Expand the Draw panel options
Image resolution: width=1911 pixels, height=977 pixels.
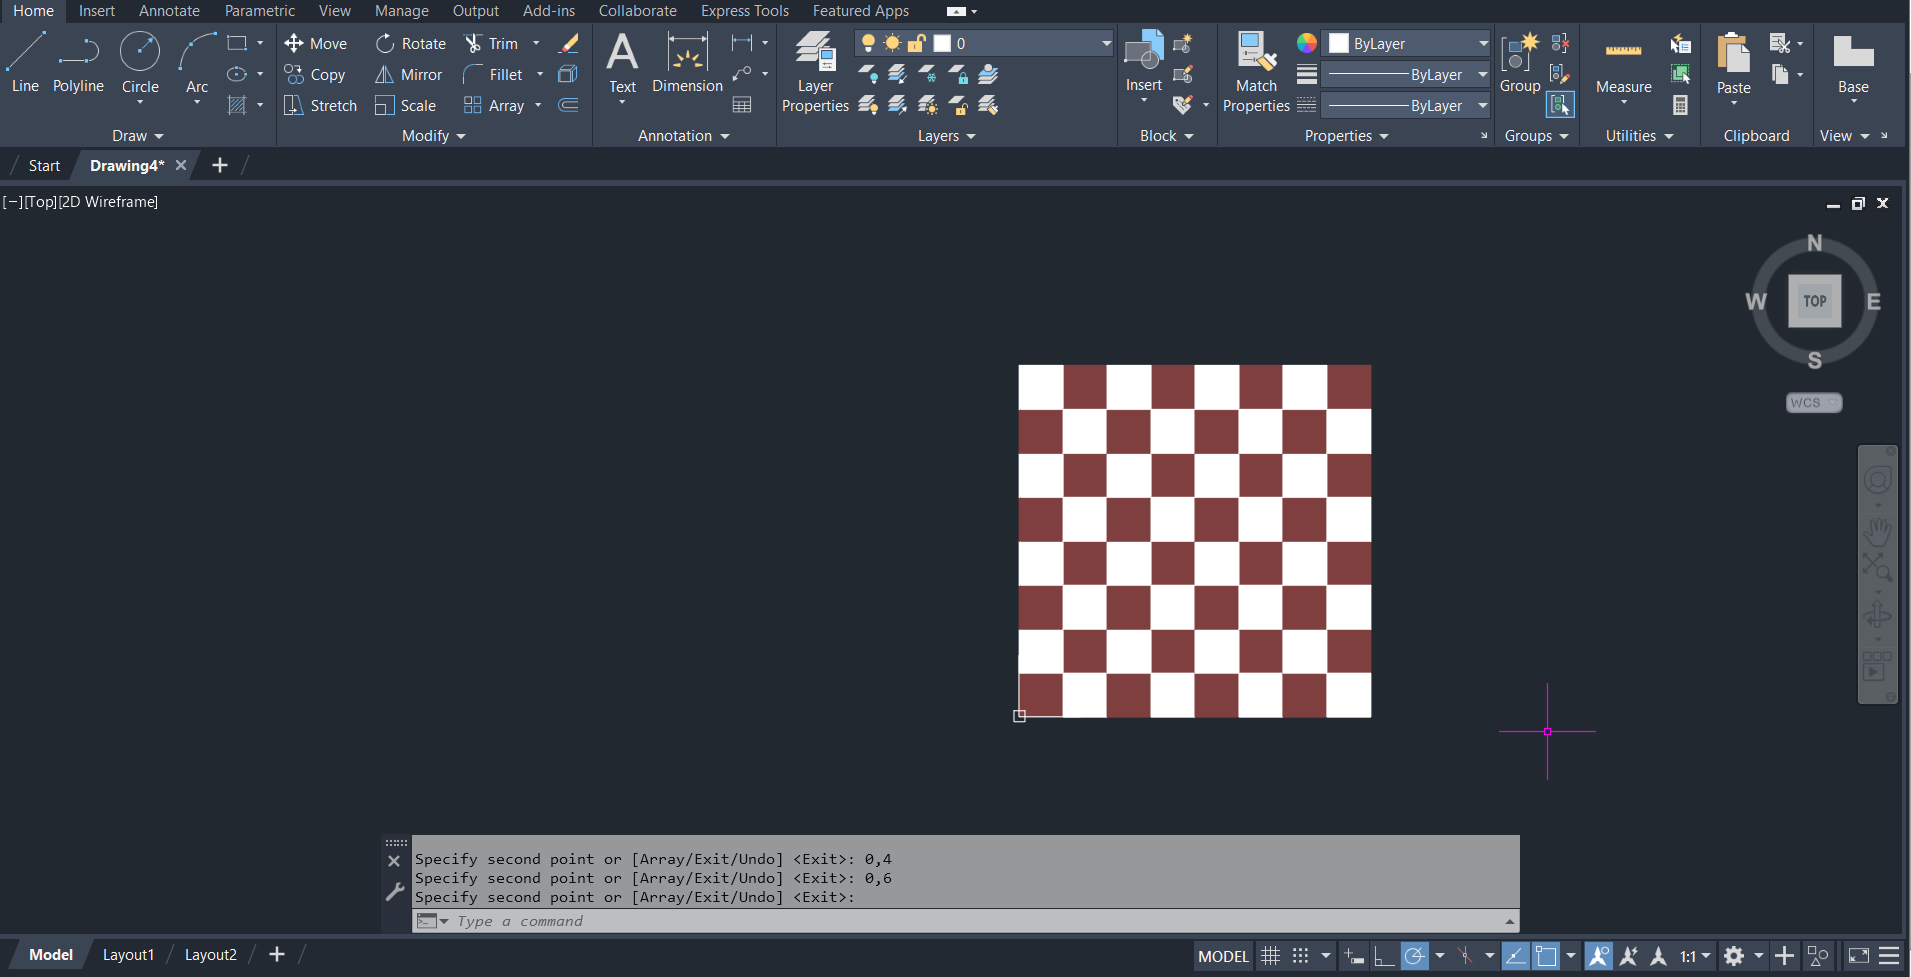point(138,136)
